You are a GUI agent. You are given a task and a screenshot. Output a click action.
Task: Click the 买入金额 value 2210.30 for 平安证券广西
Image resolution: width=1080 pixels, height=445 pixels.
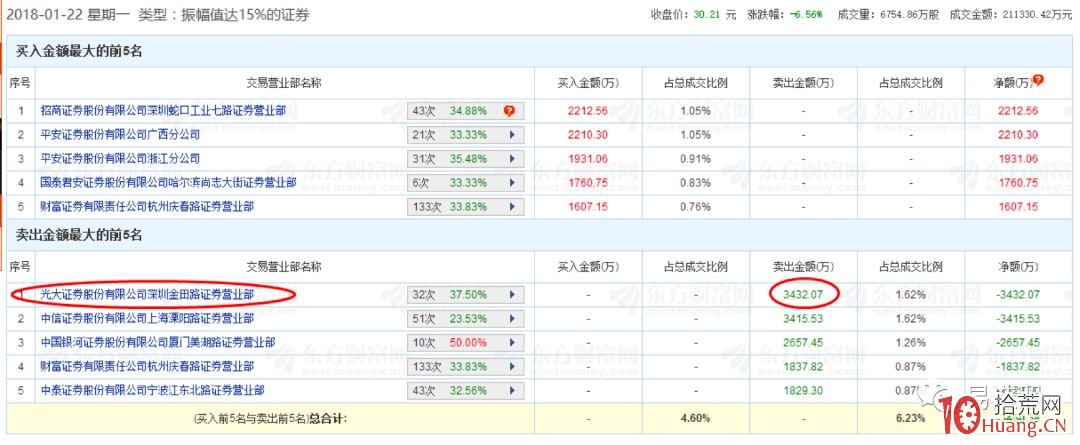588,134
